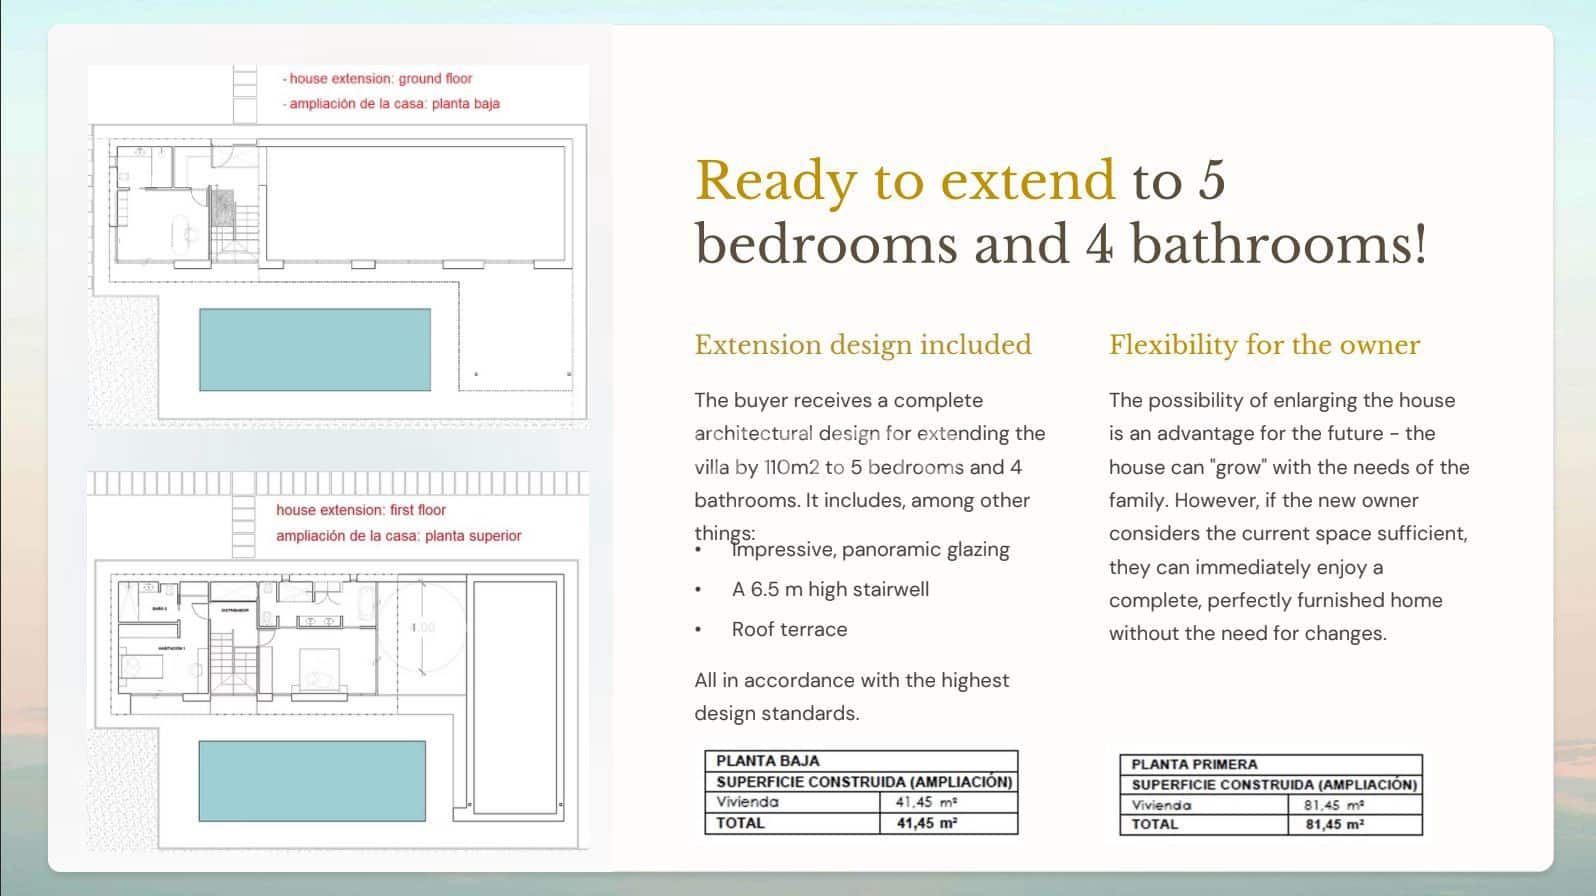Click the red 'house extension: first floor' label
1596x896 pixels.
[x=361, y=510]
